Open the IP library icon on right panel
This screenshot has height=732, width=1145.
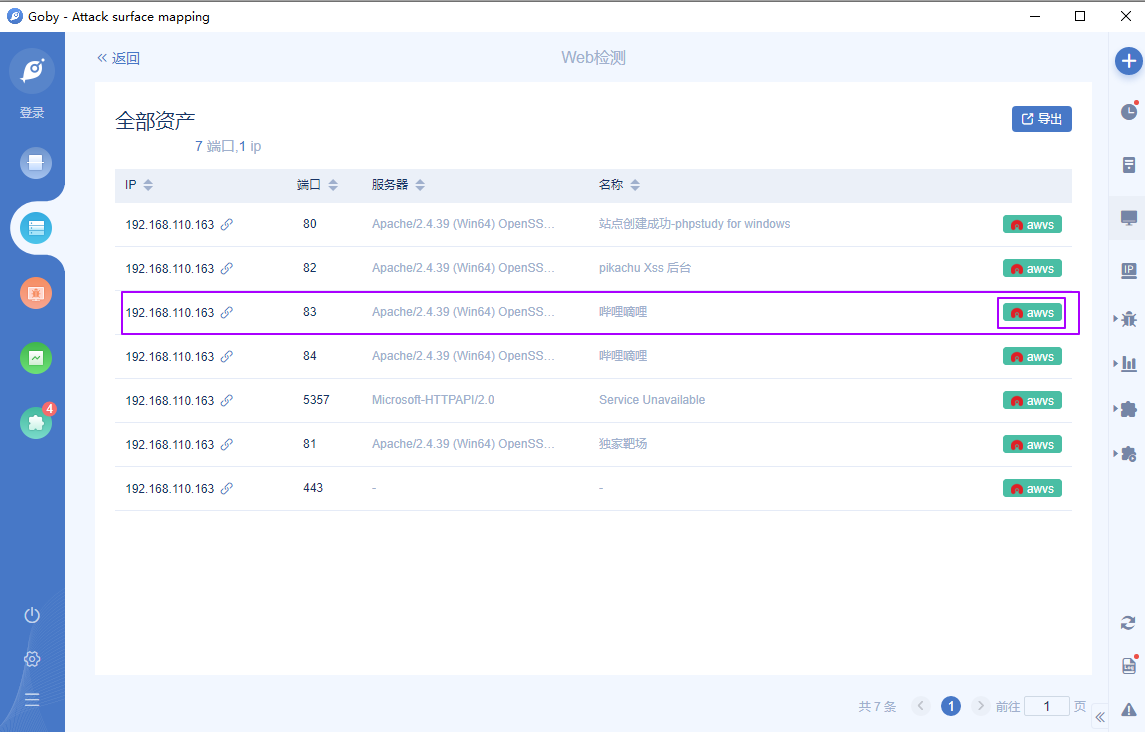(1129, 270)
